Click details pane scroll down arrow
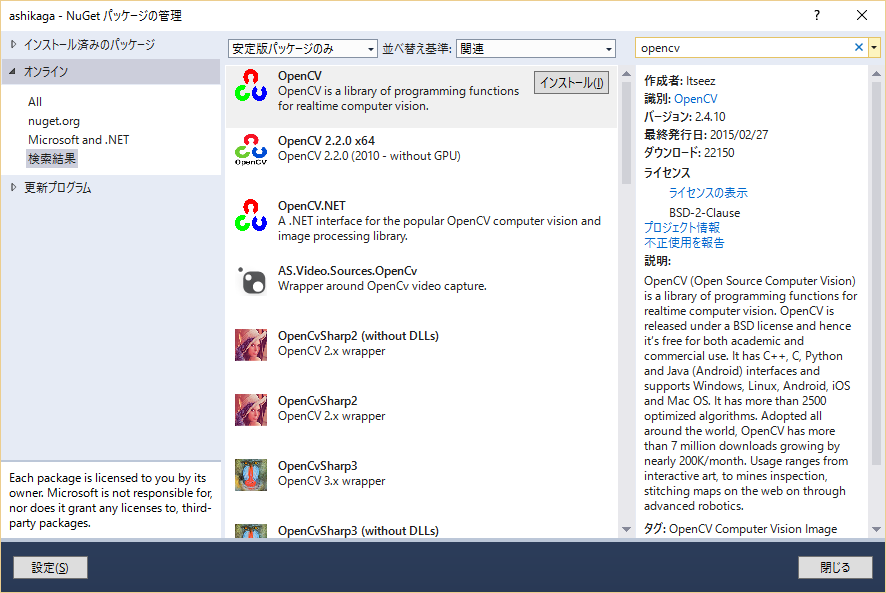 point(876,530)
